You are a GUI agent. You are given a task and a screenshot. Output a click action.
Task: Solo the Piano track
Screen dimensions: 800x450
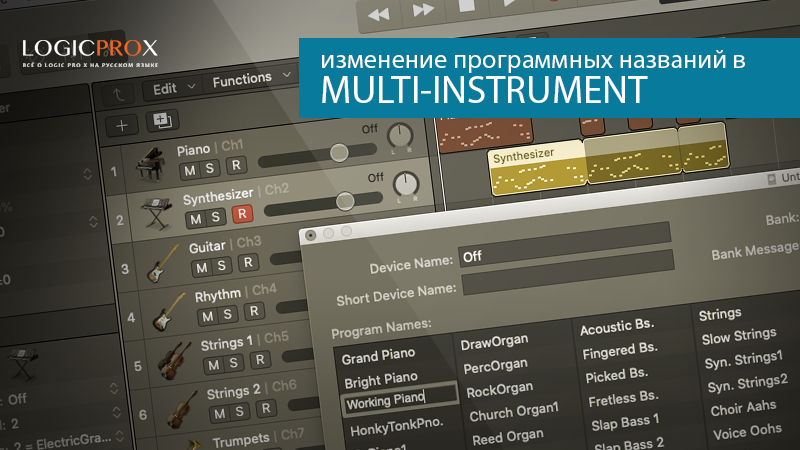[209, 168]
